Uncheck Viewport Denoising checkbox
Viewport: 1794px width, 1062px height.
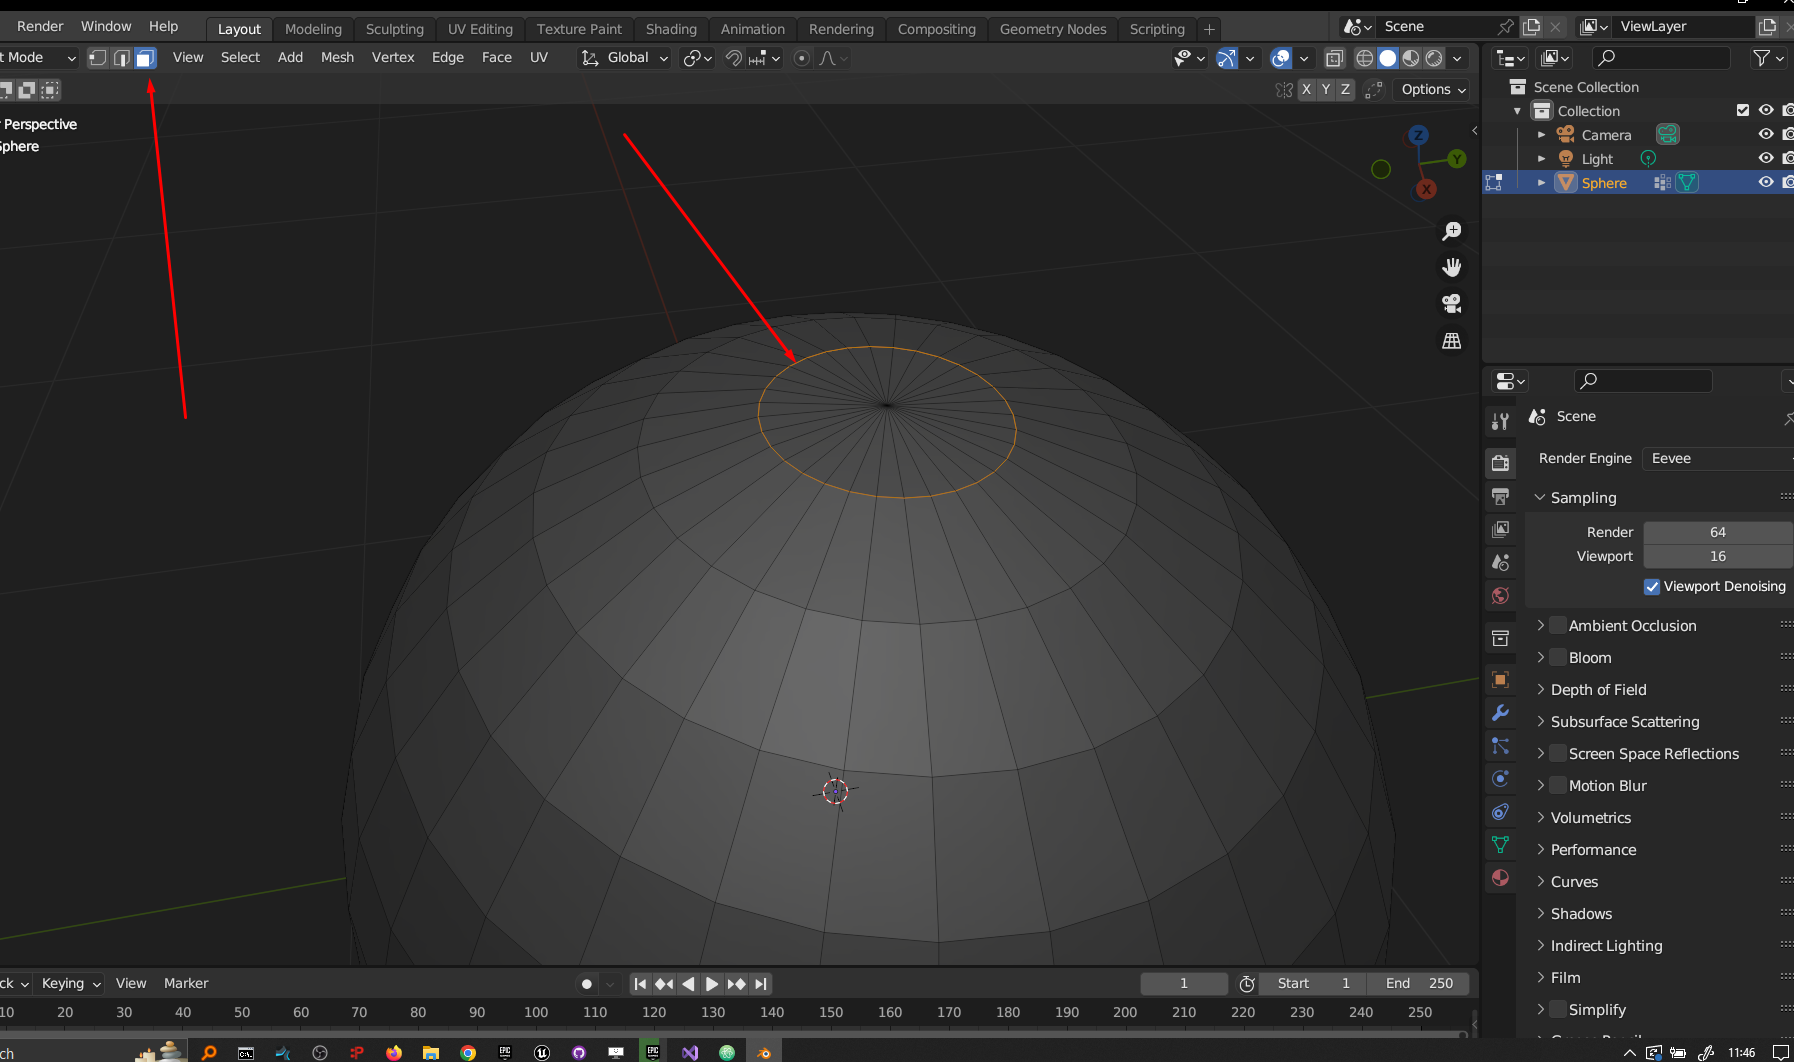[1652, 587]
